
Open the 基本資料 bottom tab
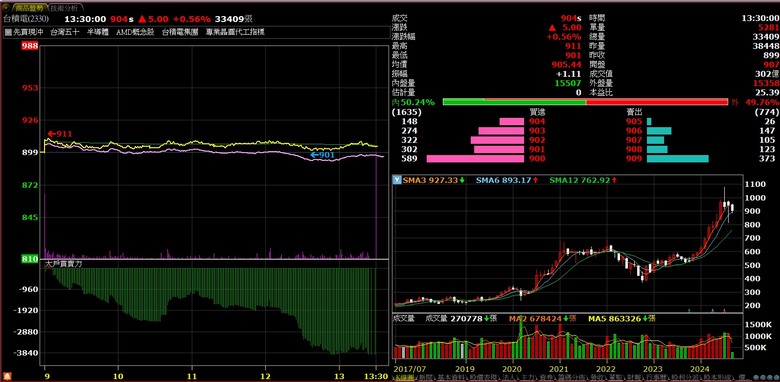[x=451, y=379]
